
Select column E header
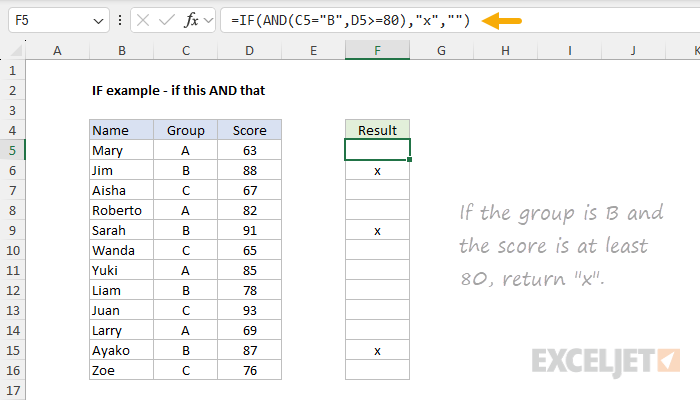click(313, 50)
